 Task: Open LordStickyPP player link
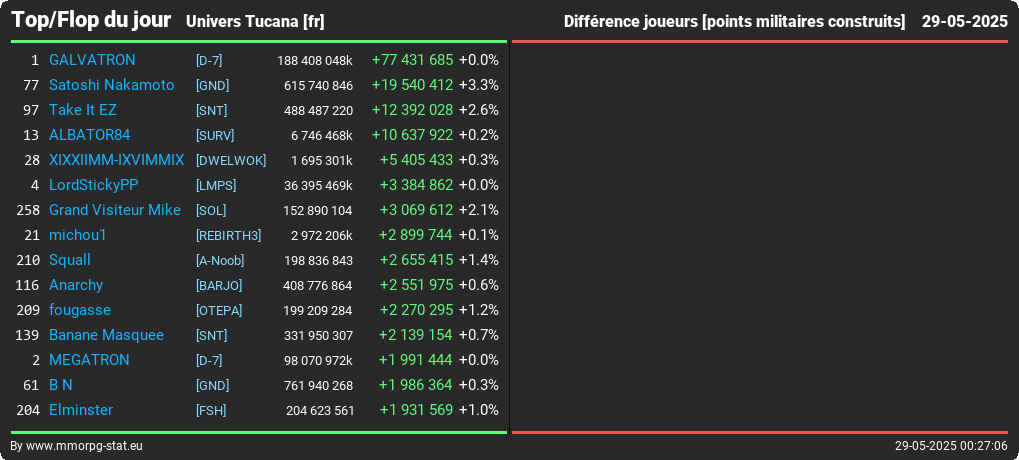click(94, 185)
